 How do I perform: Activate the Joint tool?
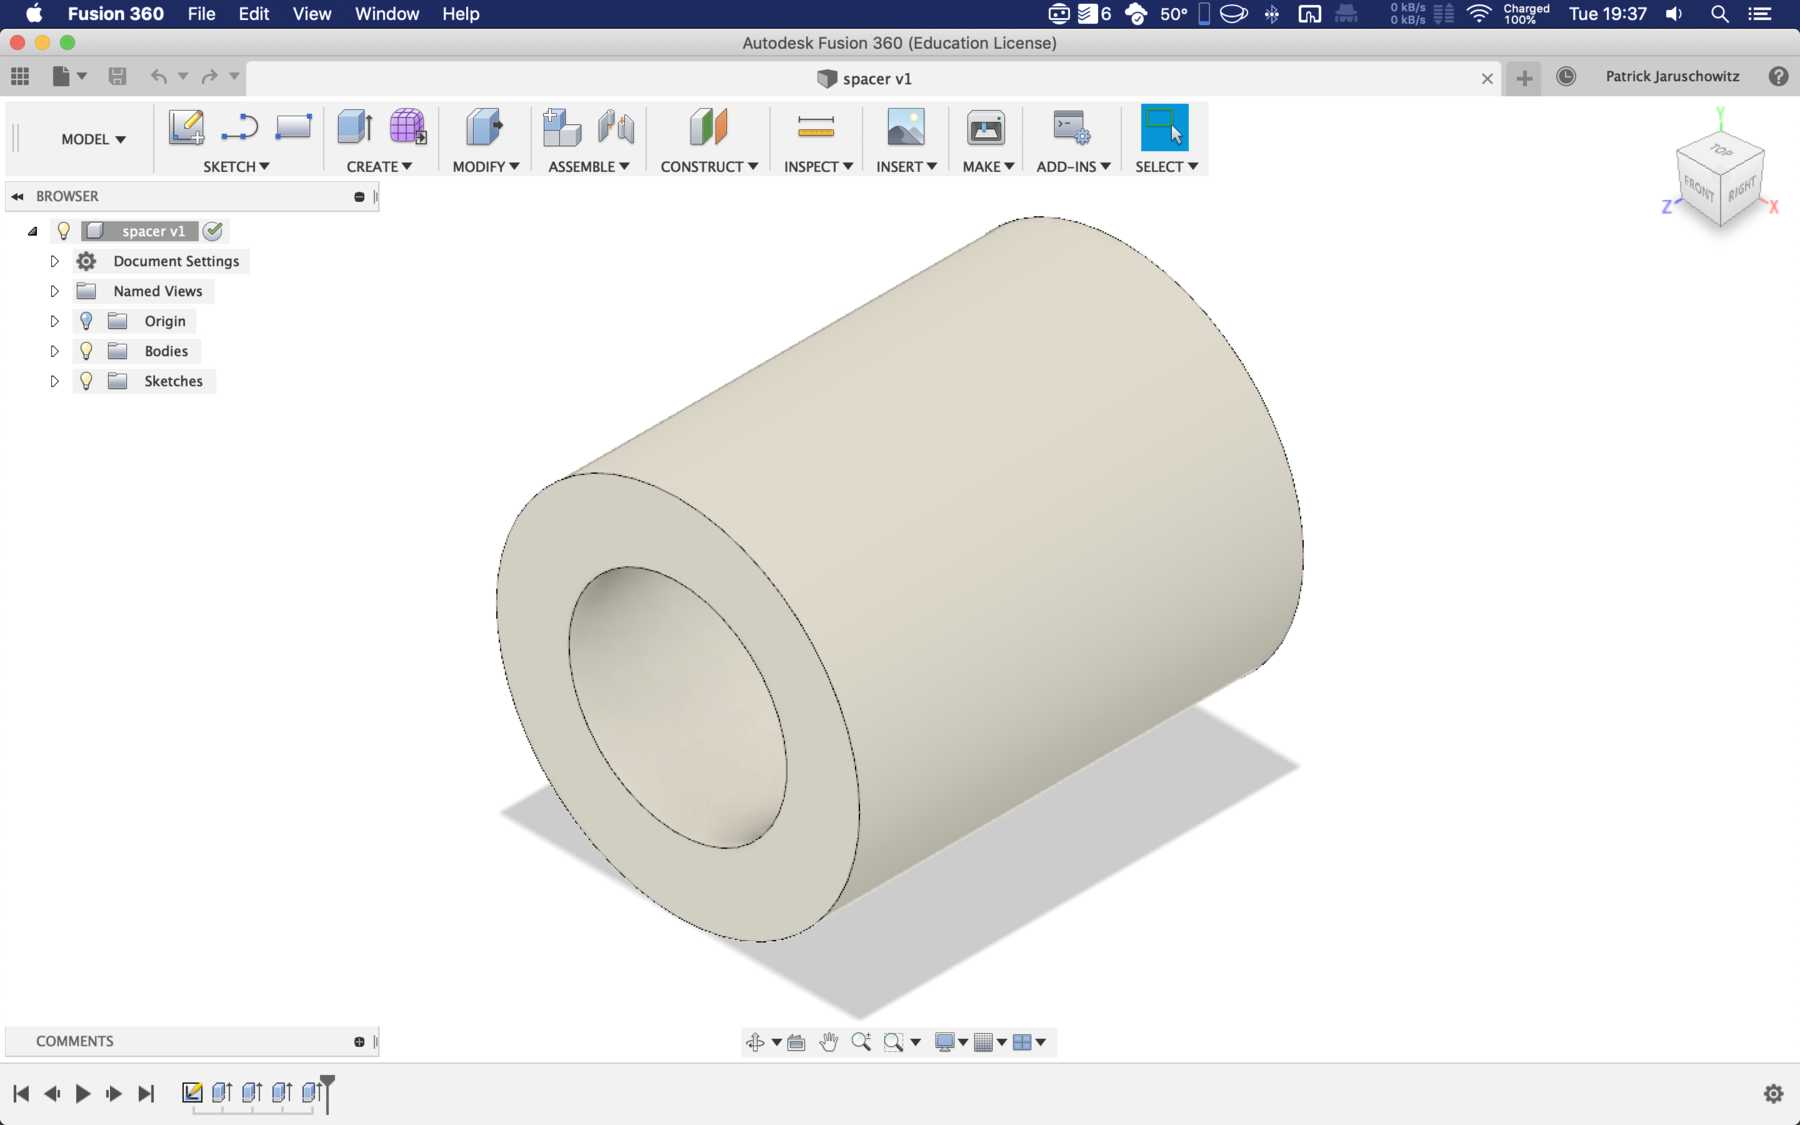(x=616, y=127)
